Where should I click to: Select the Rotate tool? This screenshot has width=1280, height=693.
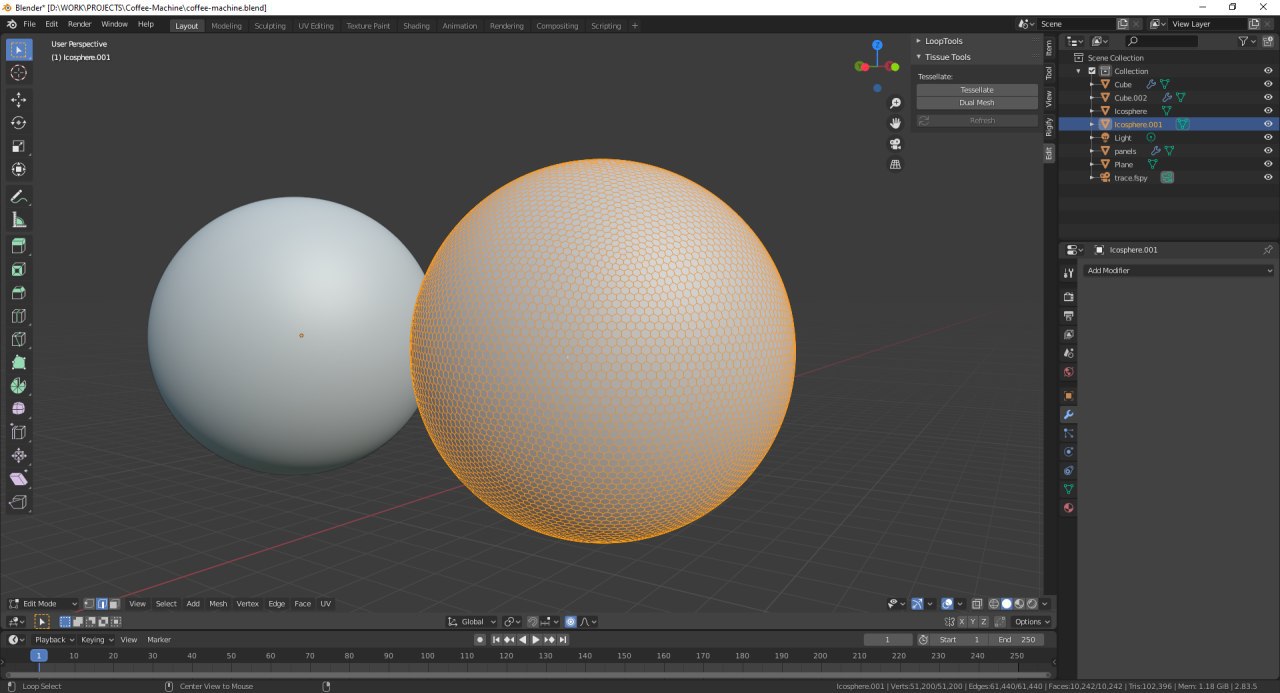click(19, 123)
